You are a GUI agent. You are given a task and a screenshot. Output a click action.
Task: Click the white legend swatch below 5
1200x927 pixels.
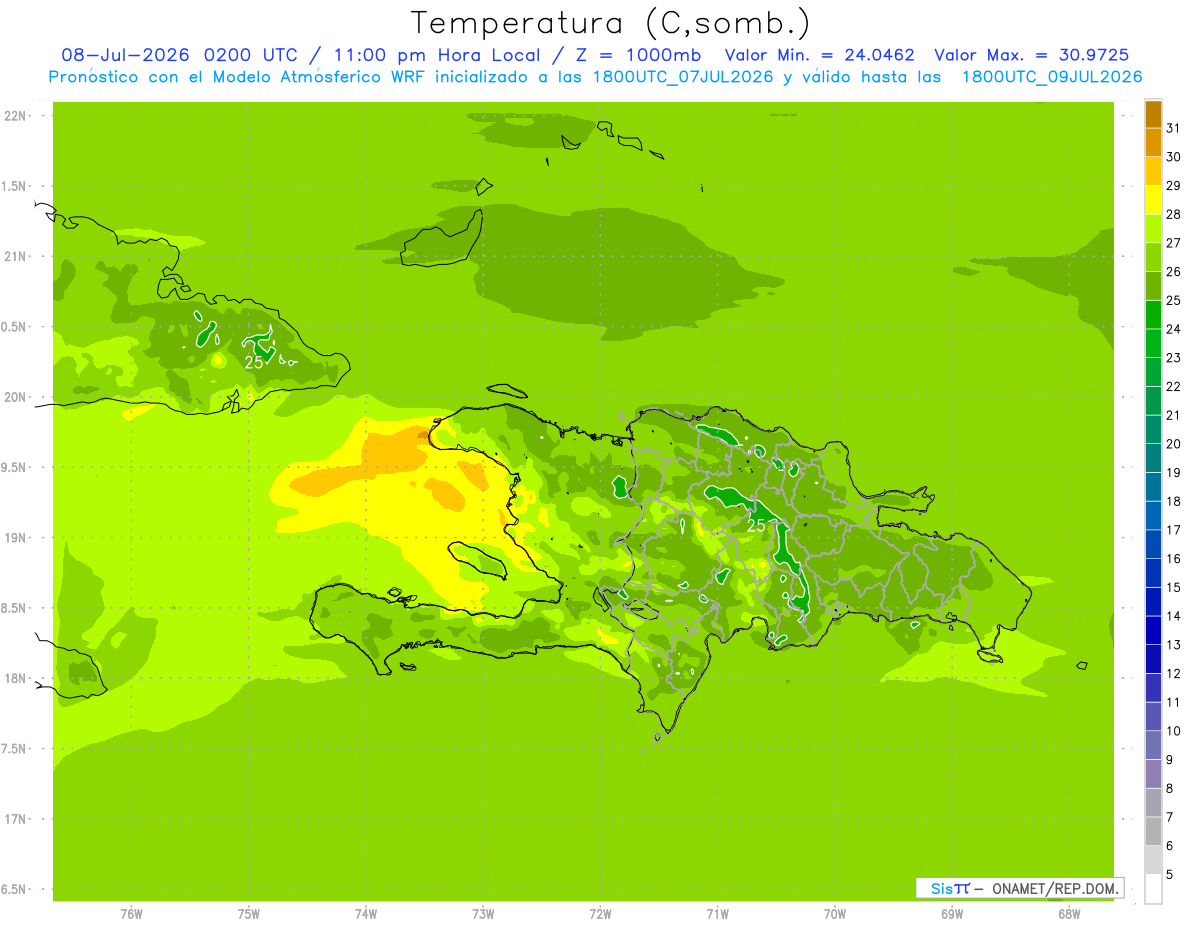pos(1153,889)
